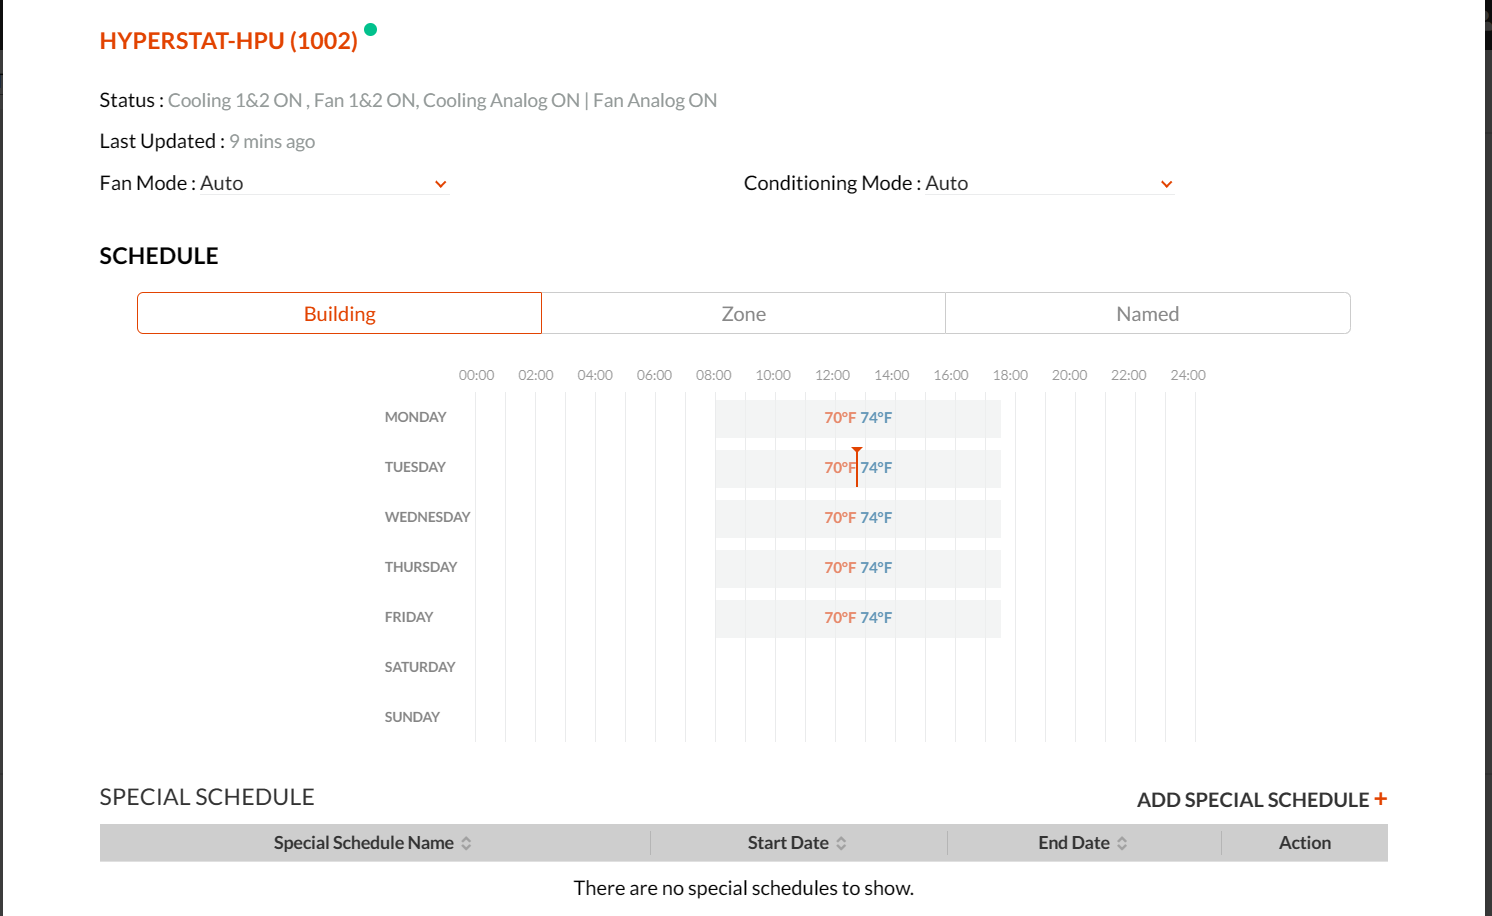
Task: Select Thursday's schedule block
Action: pos(857,568)
